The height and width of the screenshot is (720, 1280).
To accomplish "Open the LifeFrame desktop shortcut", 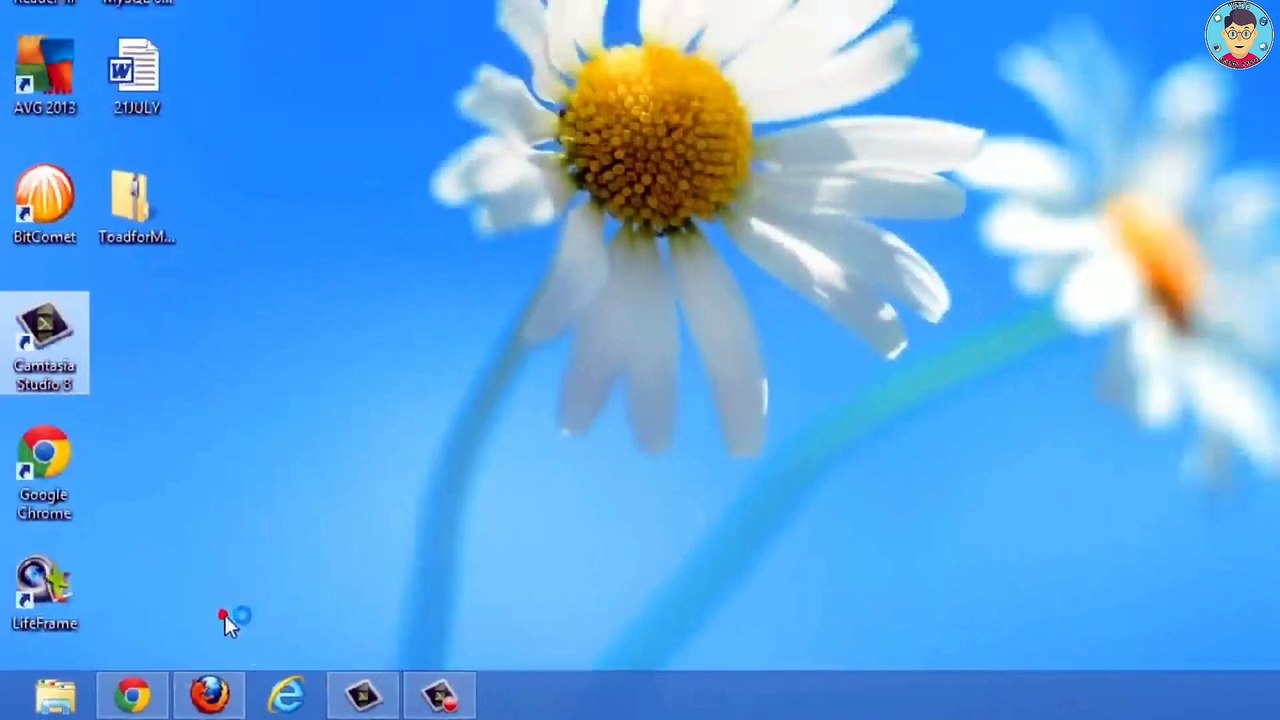I will coord(44,594).
